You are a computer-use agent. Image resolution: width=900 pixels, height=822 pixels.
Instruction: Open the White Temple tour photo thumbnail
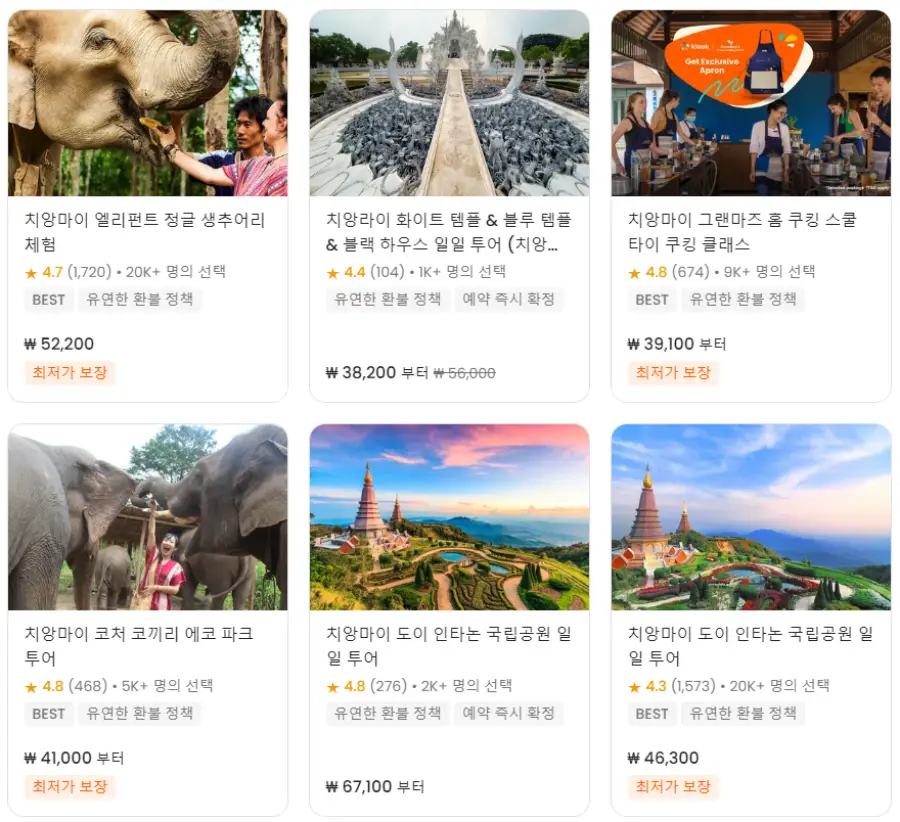coord(449,103)
